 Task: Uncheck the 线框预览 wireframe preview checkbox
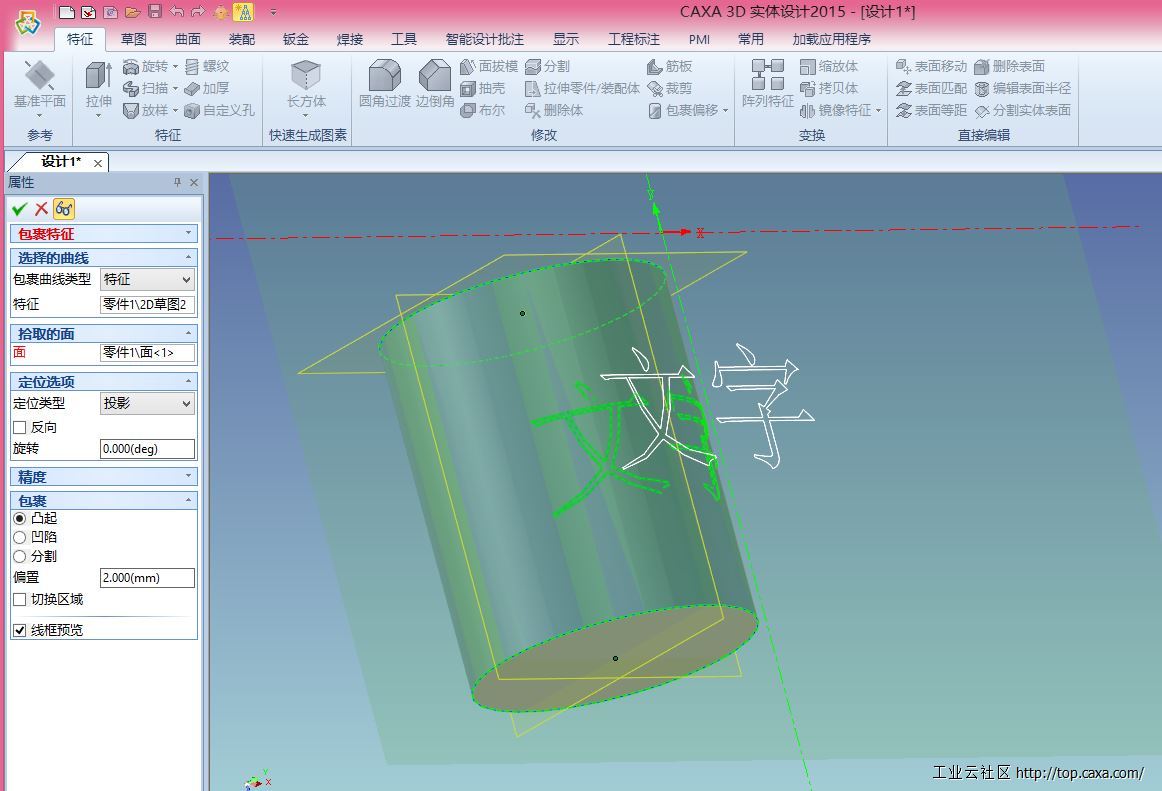[x=20, y=630]
